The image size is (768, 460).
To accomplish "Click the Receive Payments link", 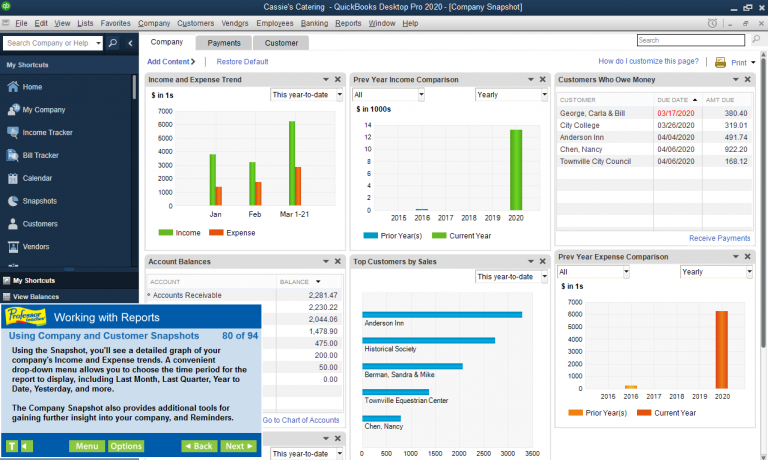I will click(720, 238).
